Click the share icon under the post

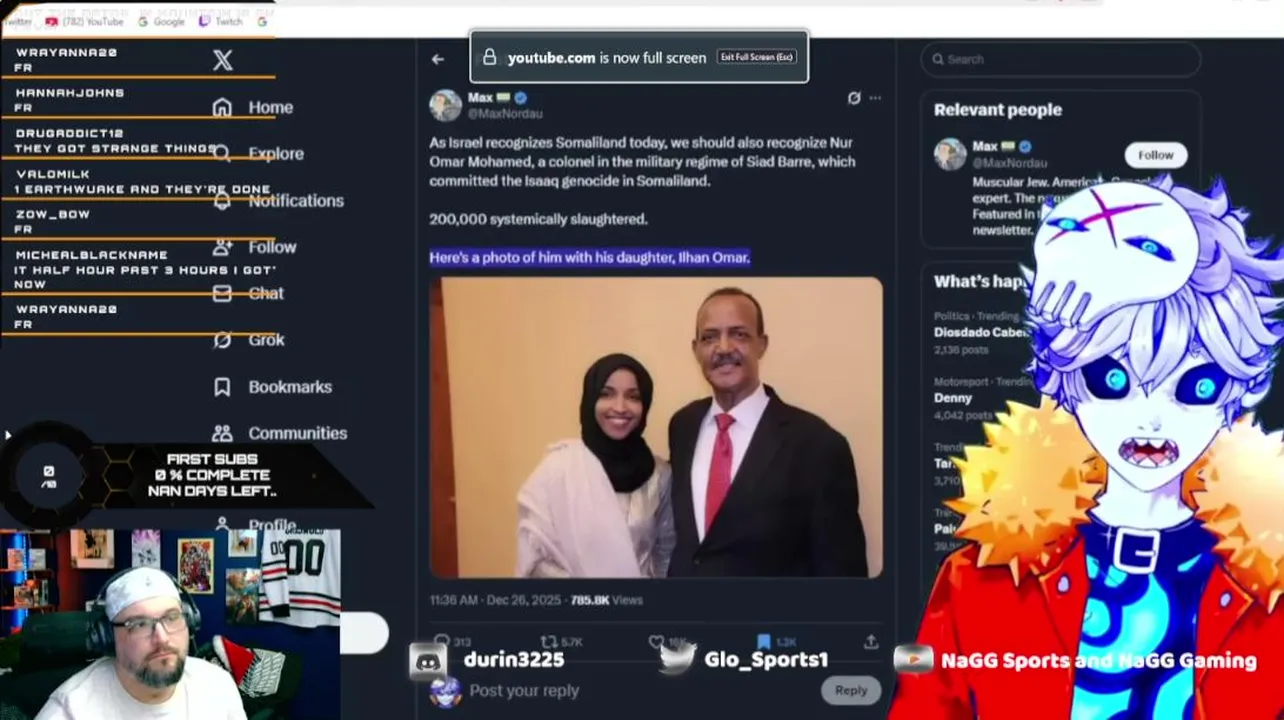[x=871, y=642]
